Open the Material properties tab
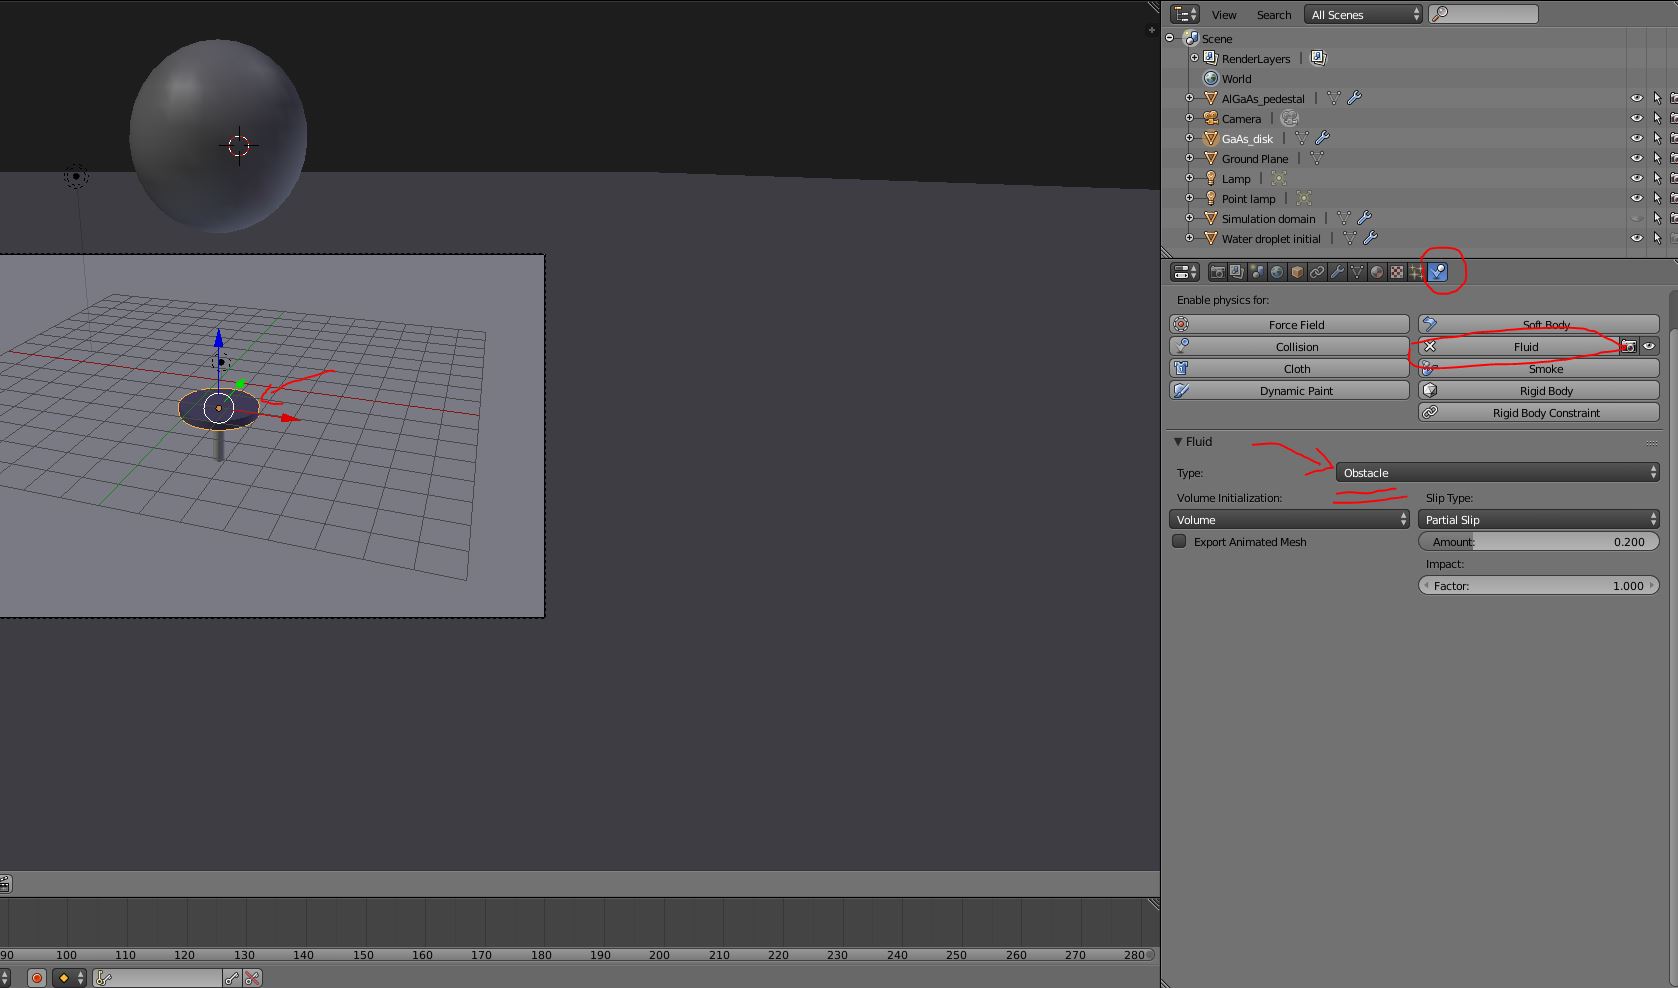 tap(1377, 272)
